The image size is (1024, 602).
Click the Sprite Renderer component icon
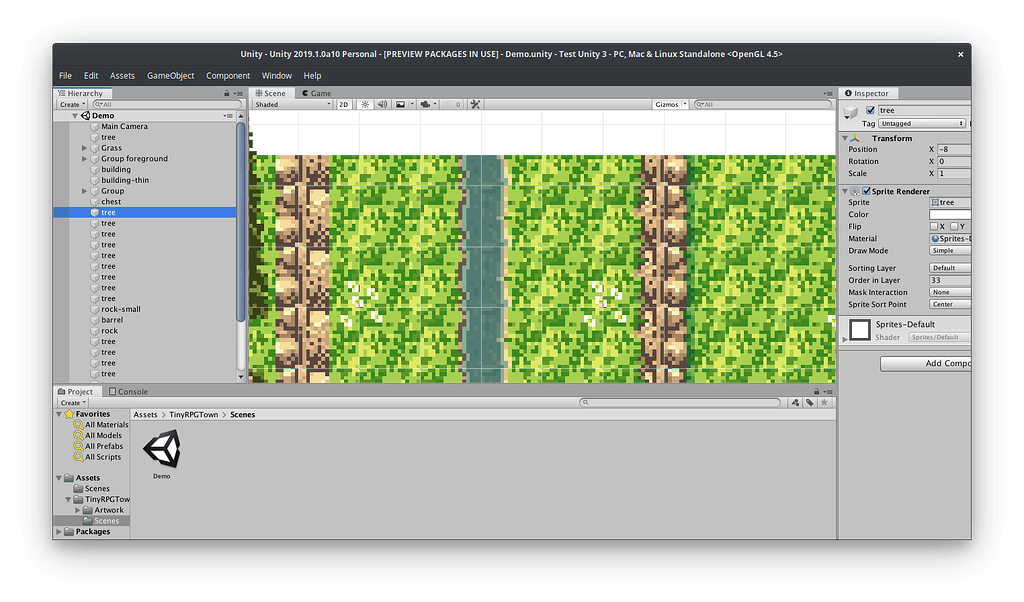[x=854, y=190]
